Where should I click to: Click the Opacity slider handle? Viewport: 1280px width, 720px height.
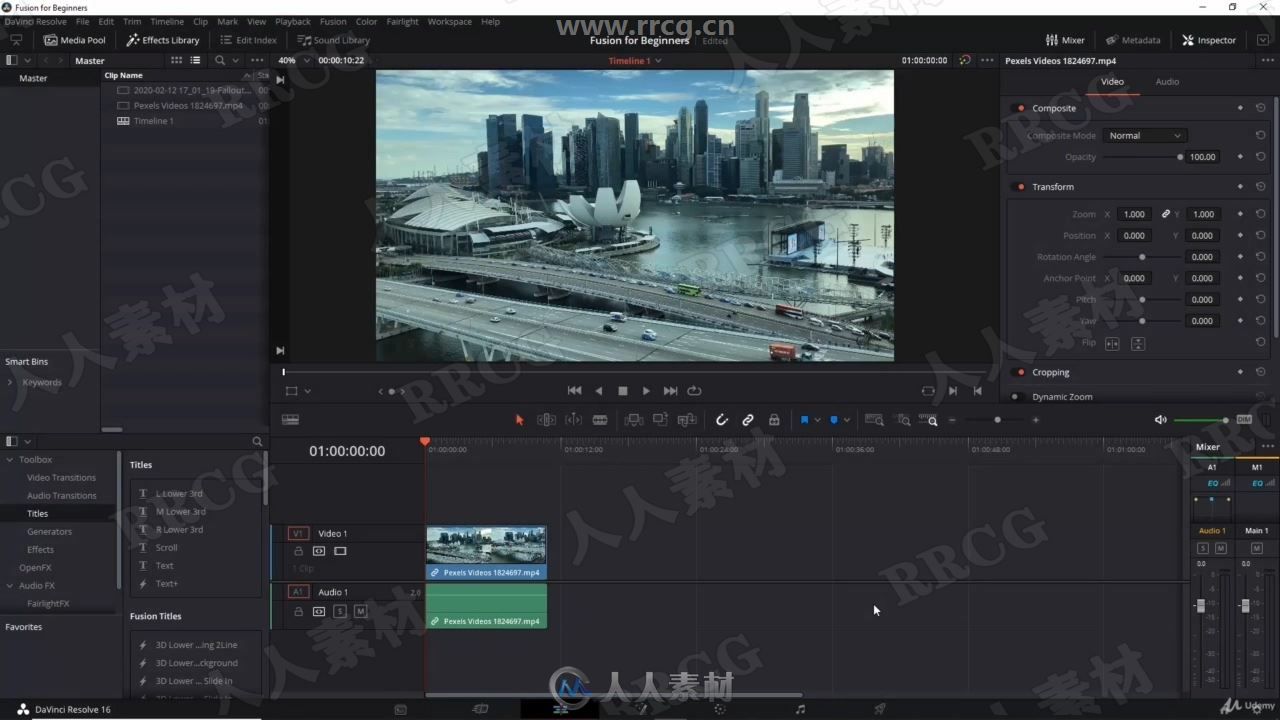(x=1180, y=157)
